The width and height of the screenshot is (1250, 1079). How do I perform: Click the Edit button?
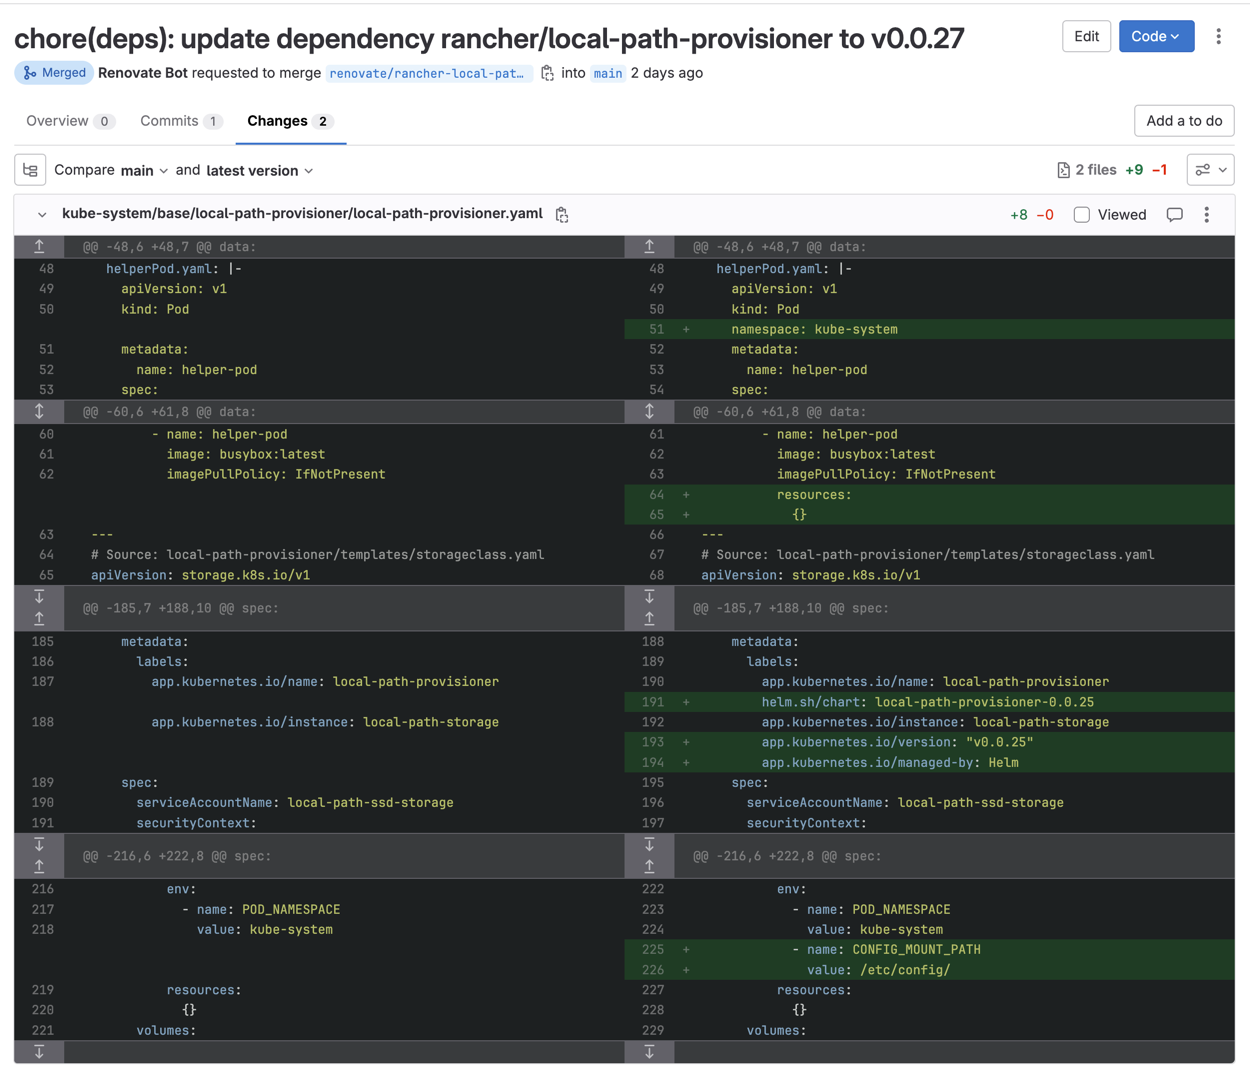pyautogui.click(x=1086, y=35)
